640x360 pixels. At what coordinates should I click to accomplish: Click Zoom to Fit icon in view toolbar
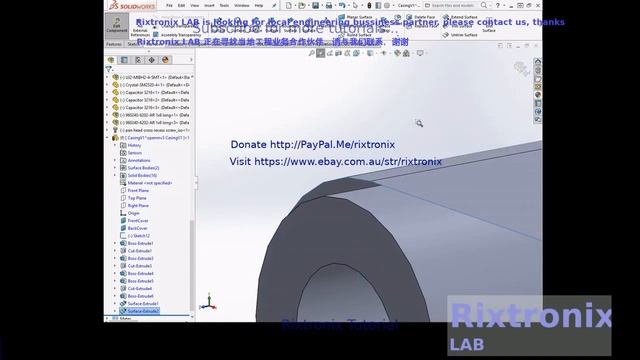coord(312,53)
